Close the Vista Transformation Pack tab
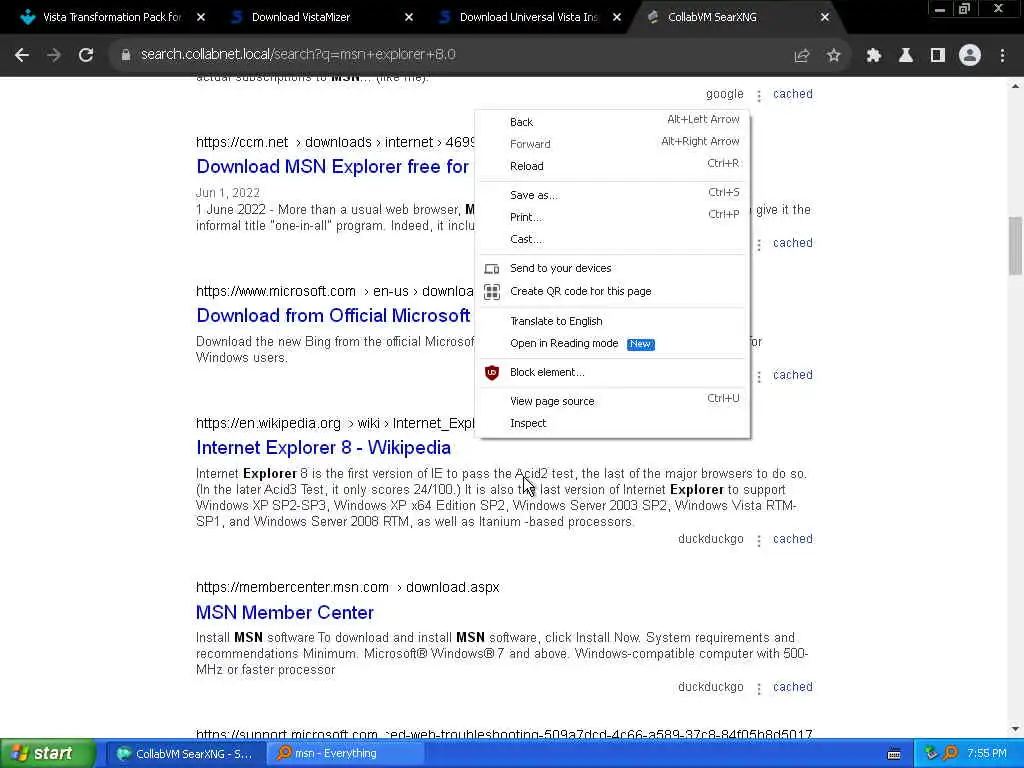The width and height of the screenshot is (1024, 768). [x=201, y=18]
